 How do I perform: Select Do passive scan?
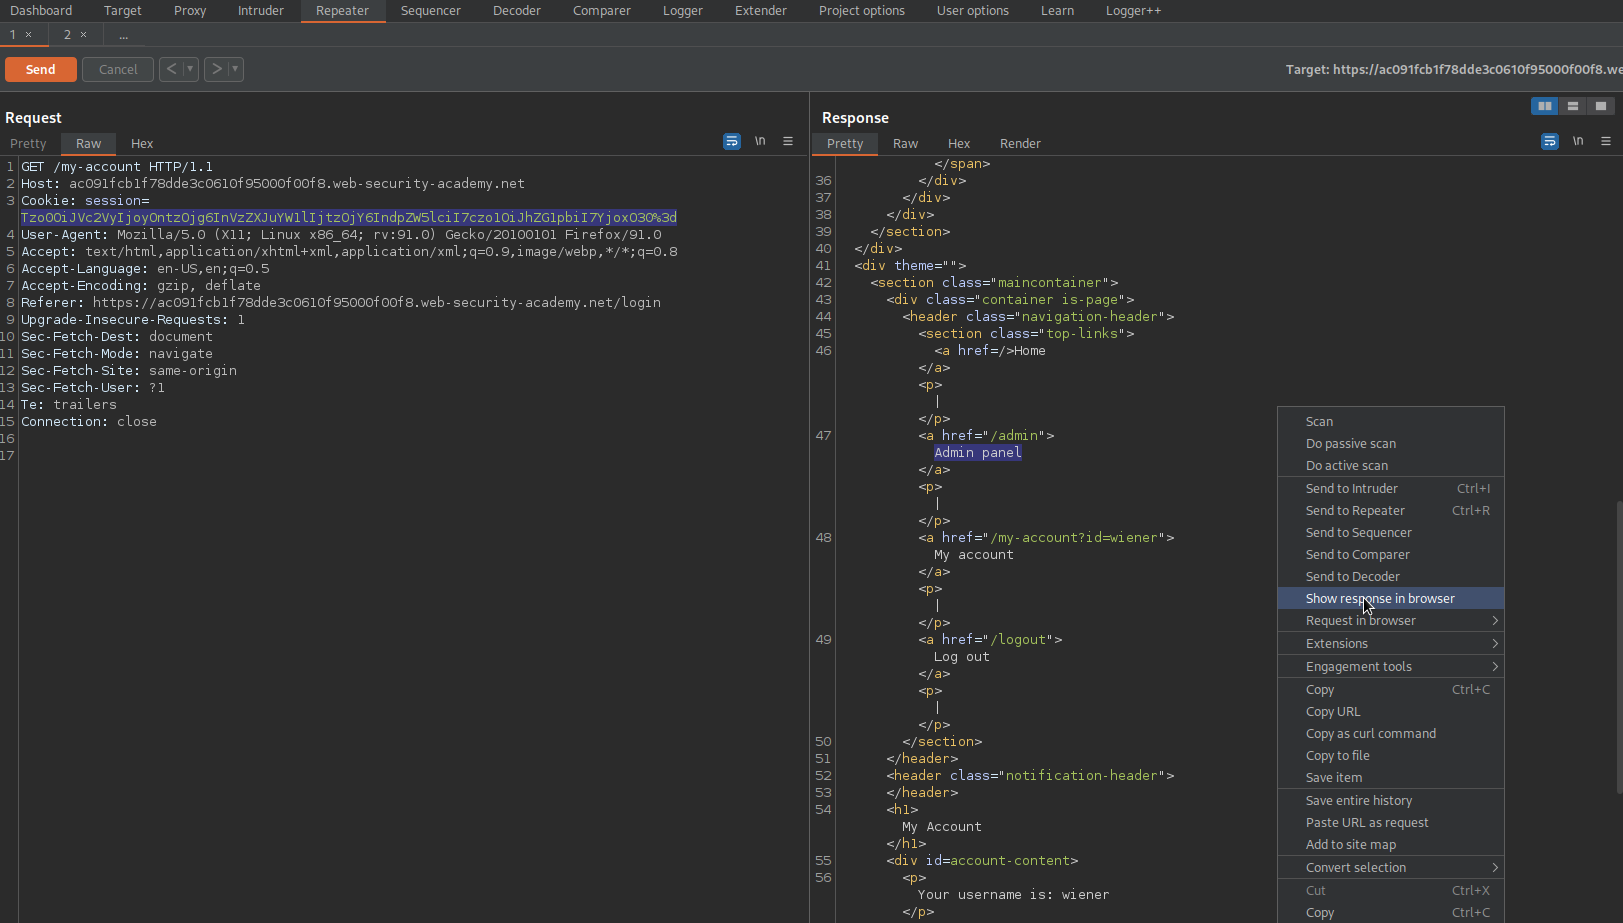(1391, 444)
